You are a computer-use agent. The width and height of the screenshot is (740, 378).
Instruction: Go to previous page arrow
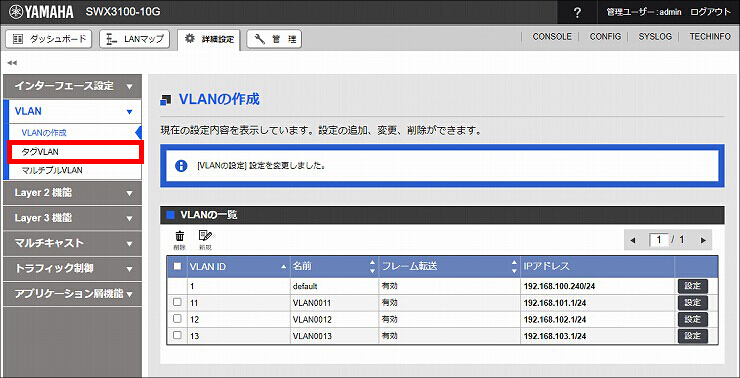point(633,240)
